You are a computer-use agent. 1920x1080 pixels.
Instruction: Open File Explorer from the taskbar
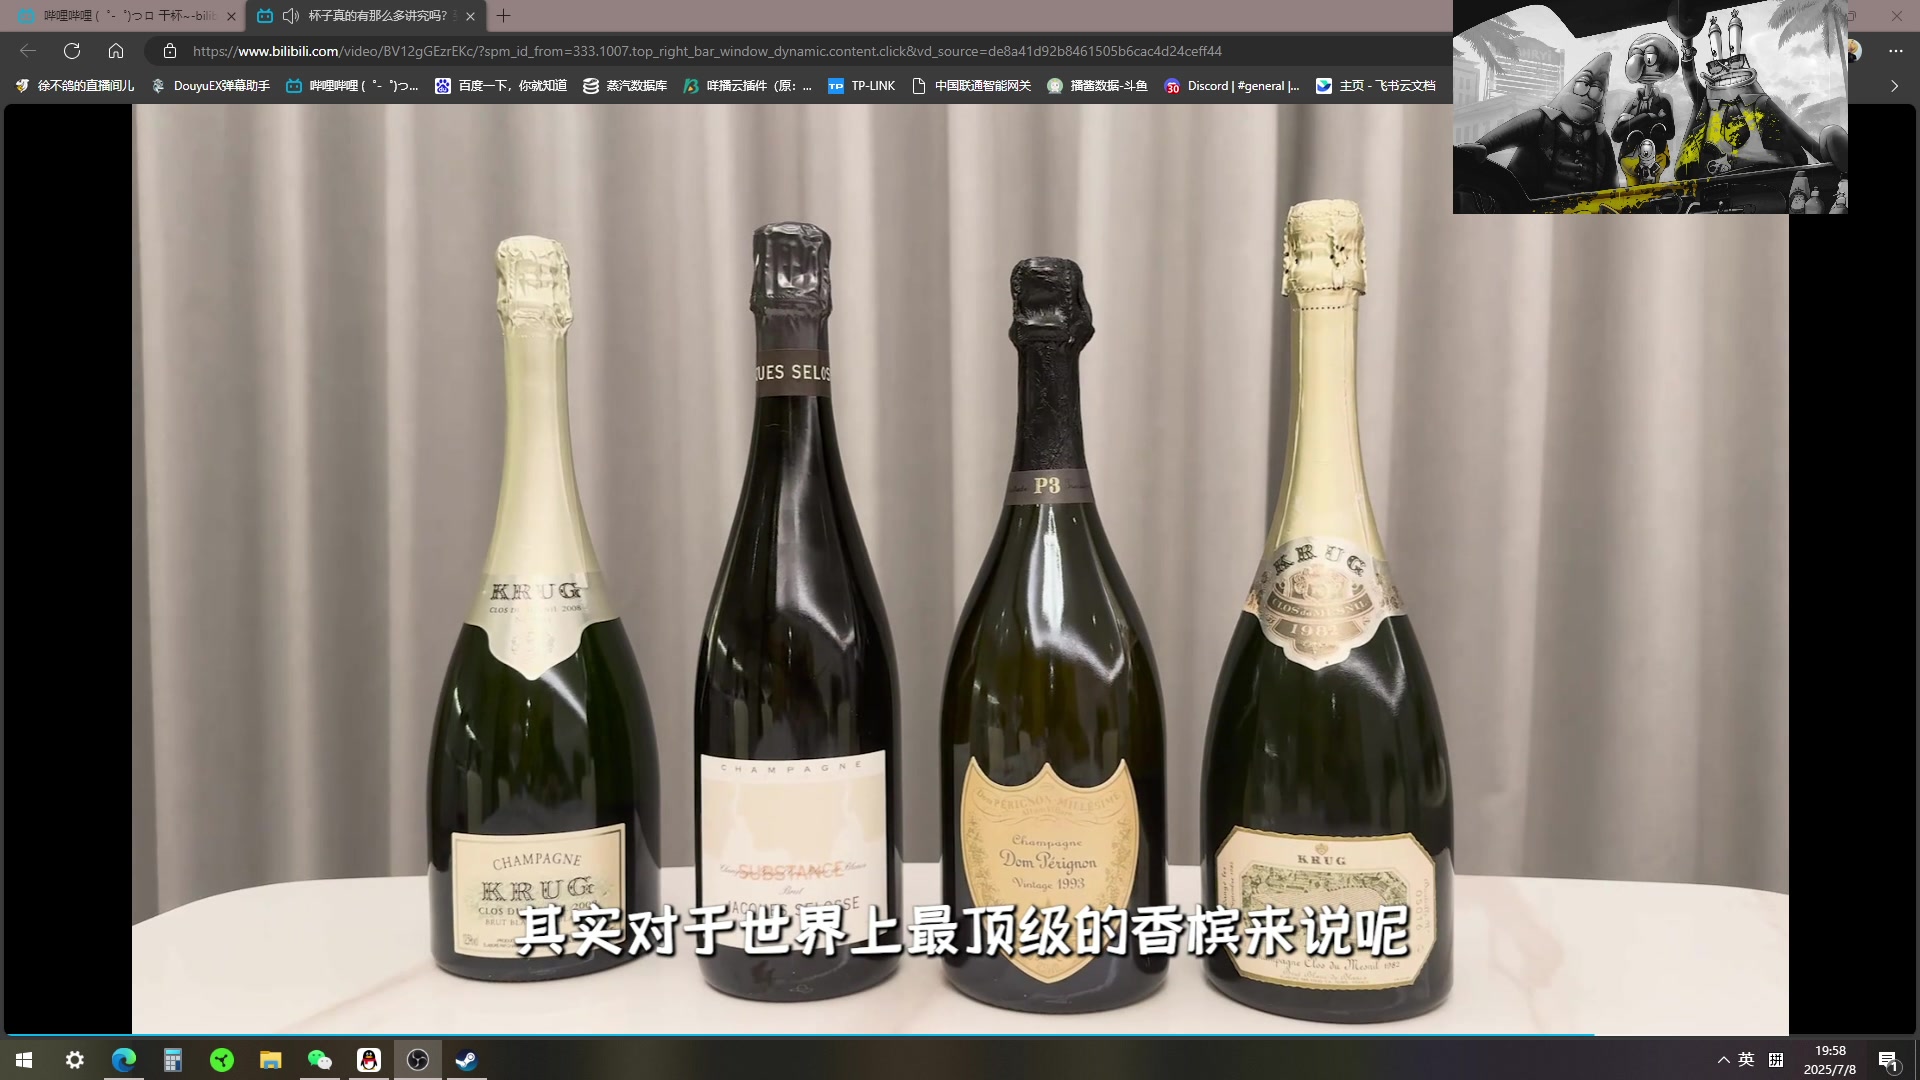click(271, 1060)
